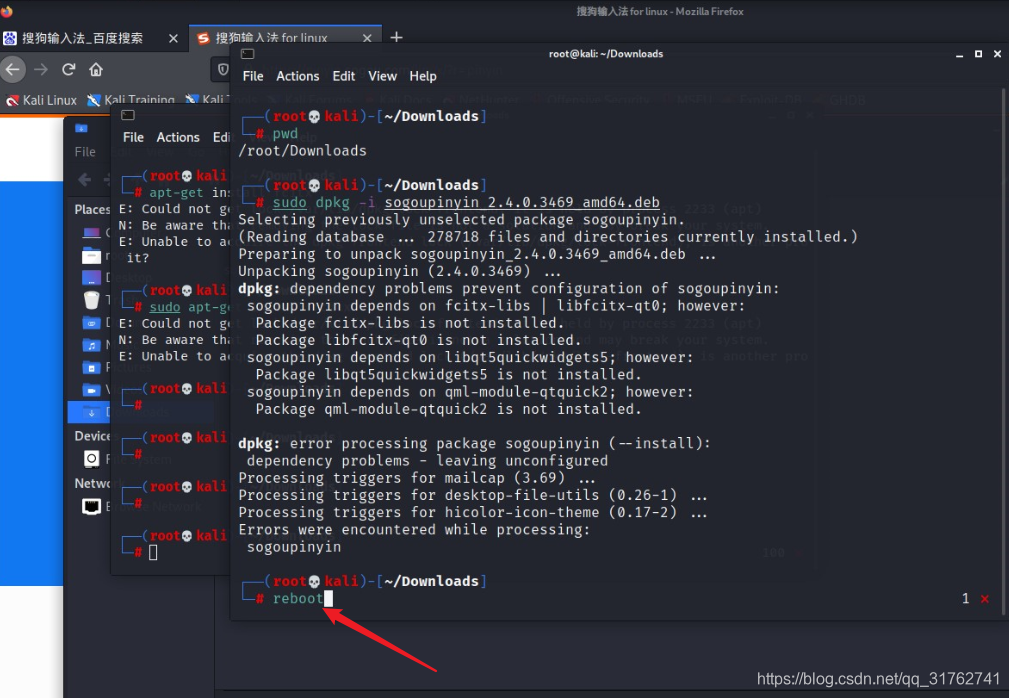1009x698 pixels.
Task: Open a new Firefox tab with the plus icon
Action: 396,37
